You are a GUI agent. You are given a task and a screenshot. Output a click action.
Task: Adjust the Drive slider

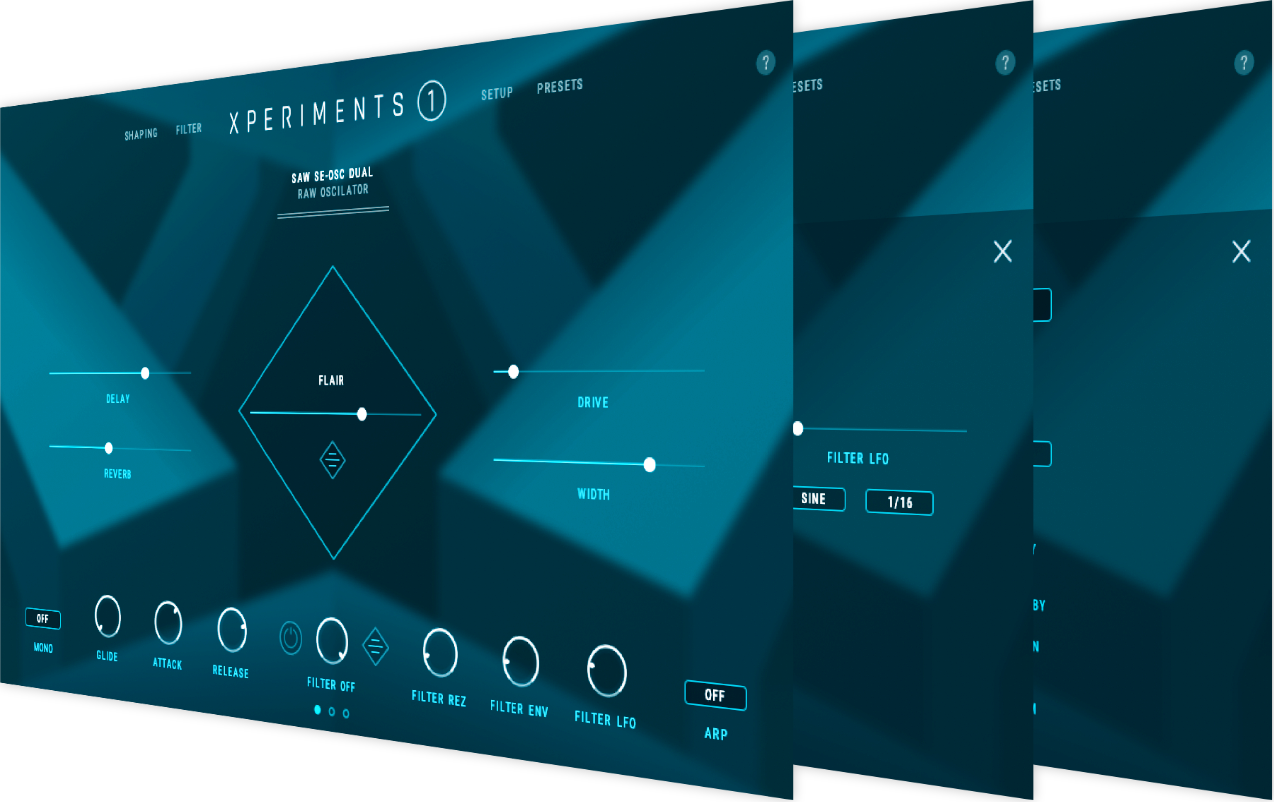click(x=599, y=371)
